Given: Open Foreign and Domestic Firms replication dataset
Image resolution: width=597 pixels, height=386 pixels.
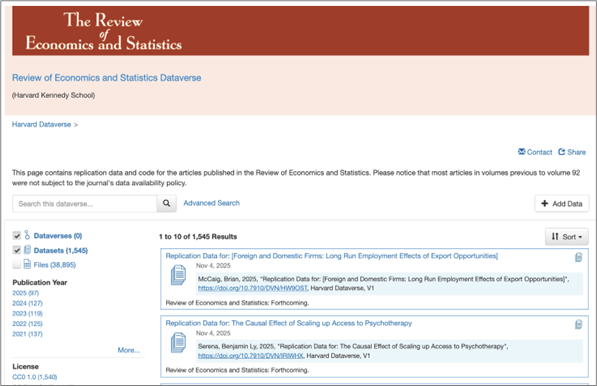Looking at the screenshot, I should 332,256.
